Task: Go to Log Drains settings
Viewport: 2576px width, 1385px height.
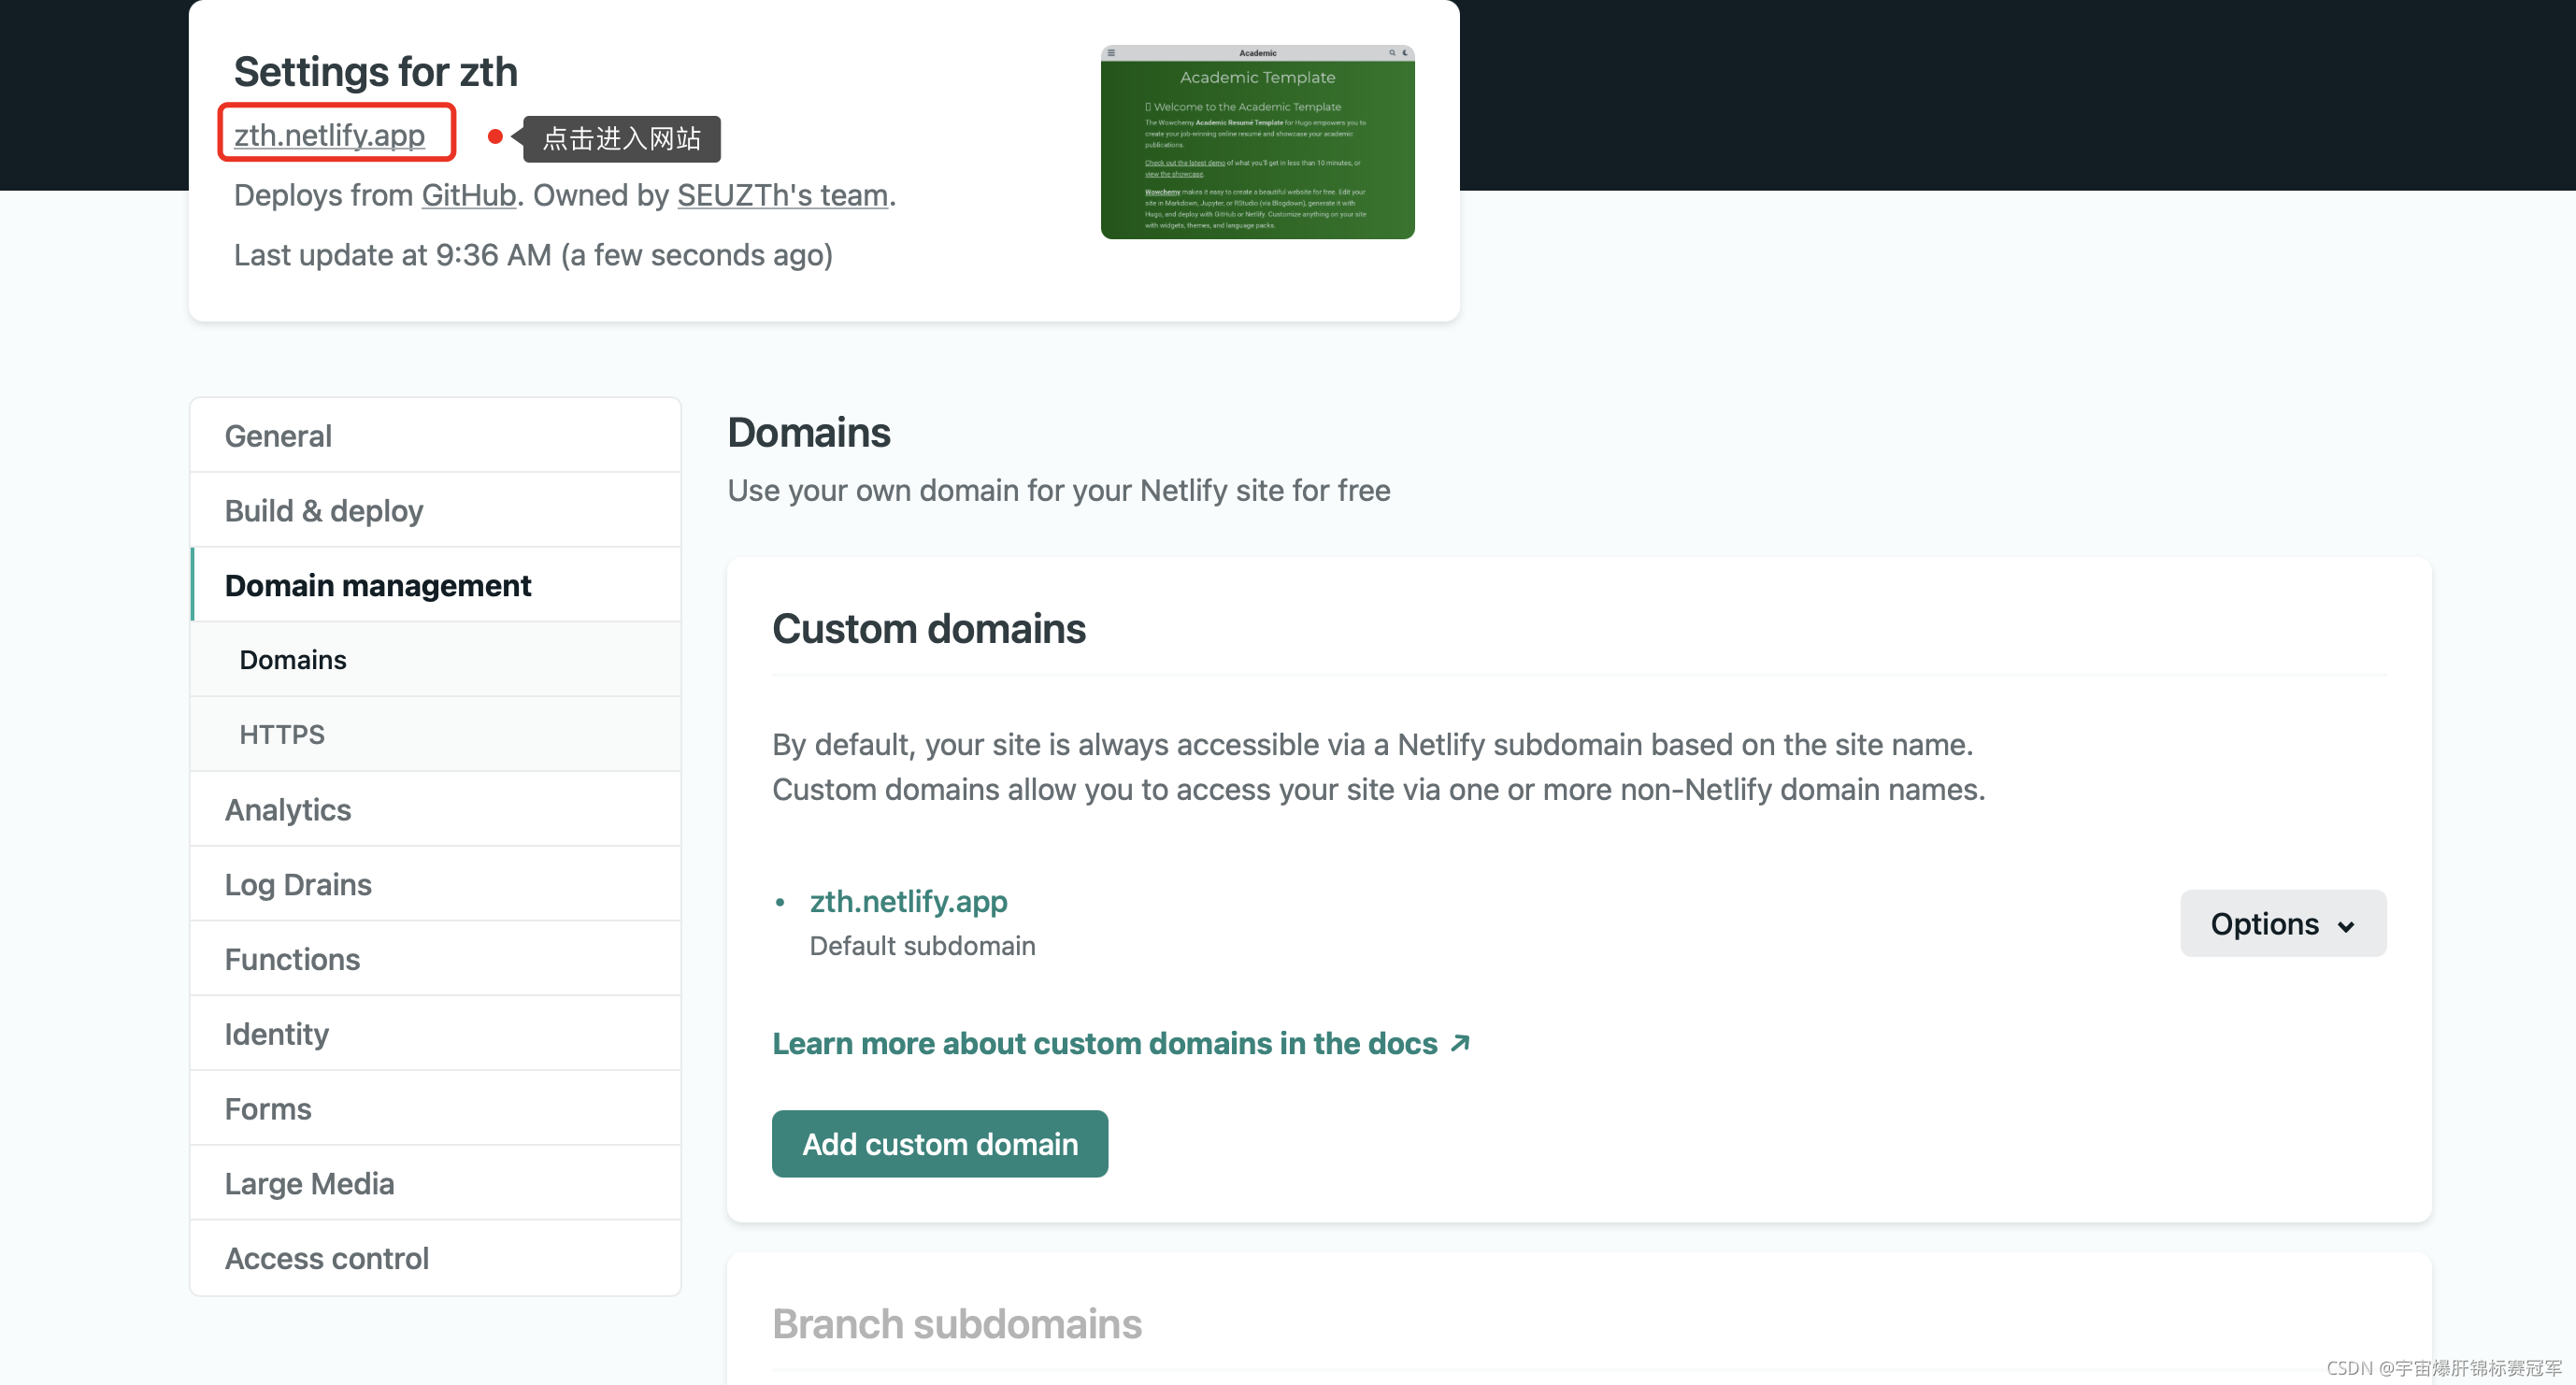Action: [x=297, y=885]
